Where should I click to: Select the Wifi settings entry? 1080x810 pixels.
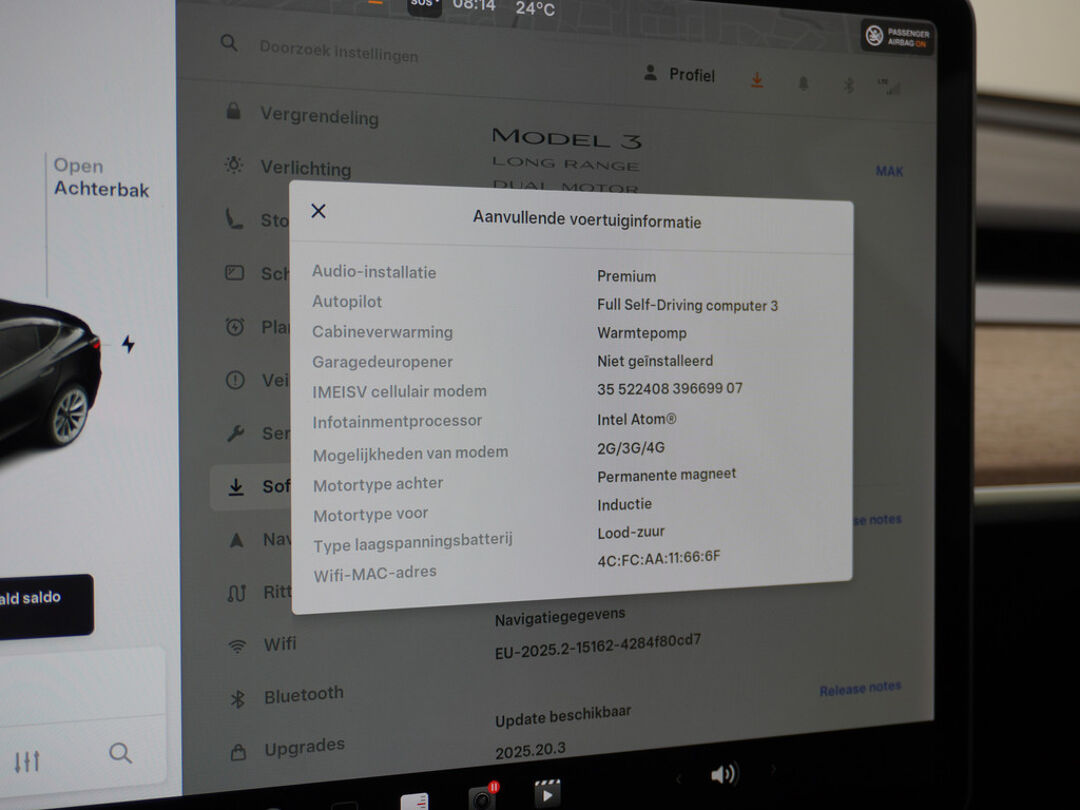point(280,643)
